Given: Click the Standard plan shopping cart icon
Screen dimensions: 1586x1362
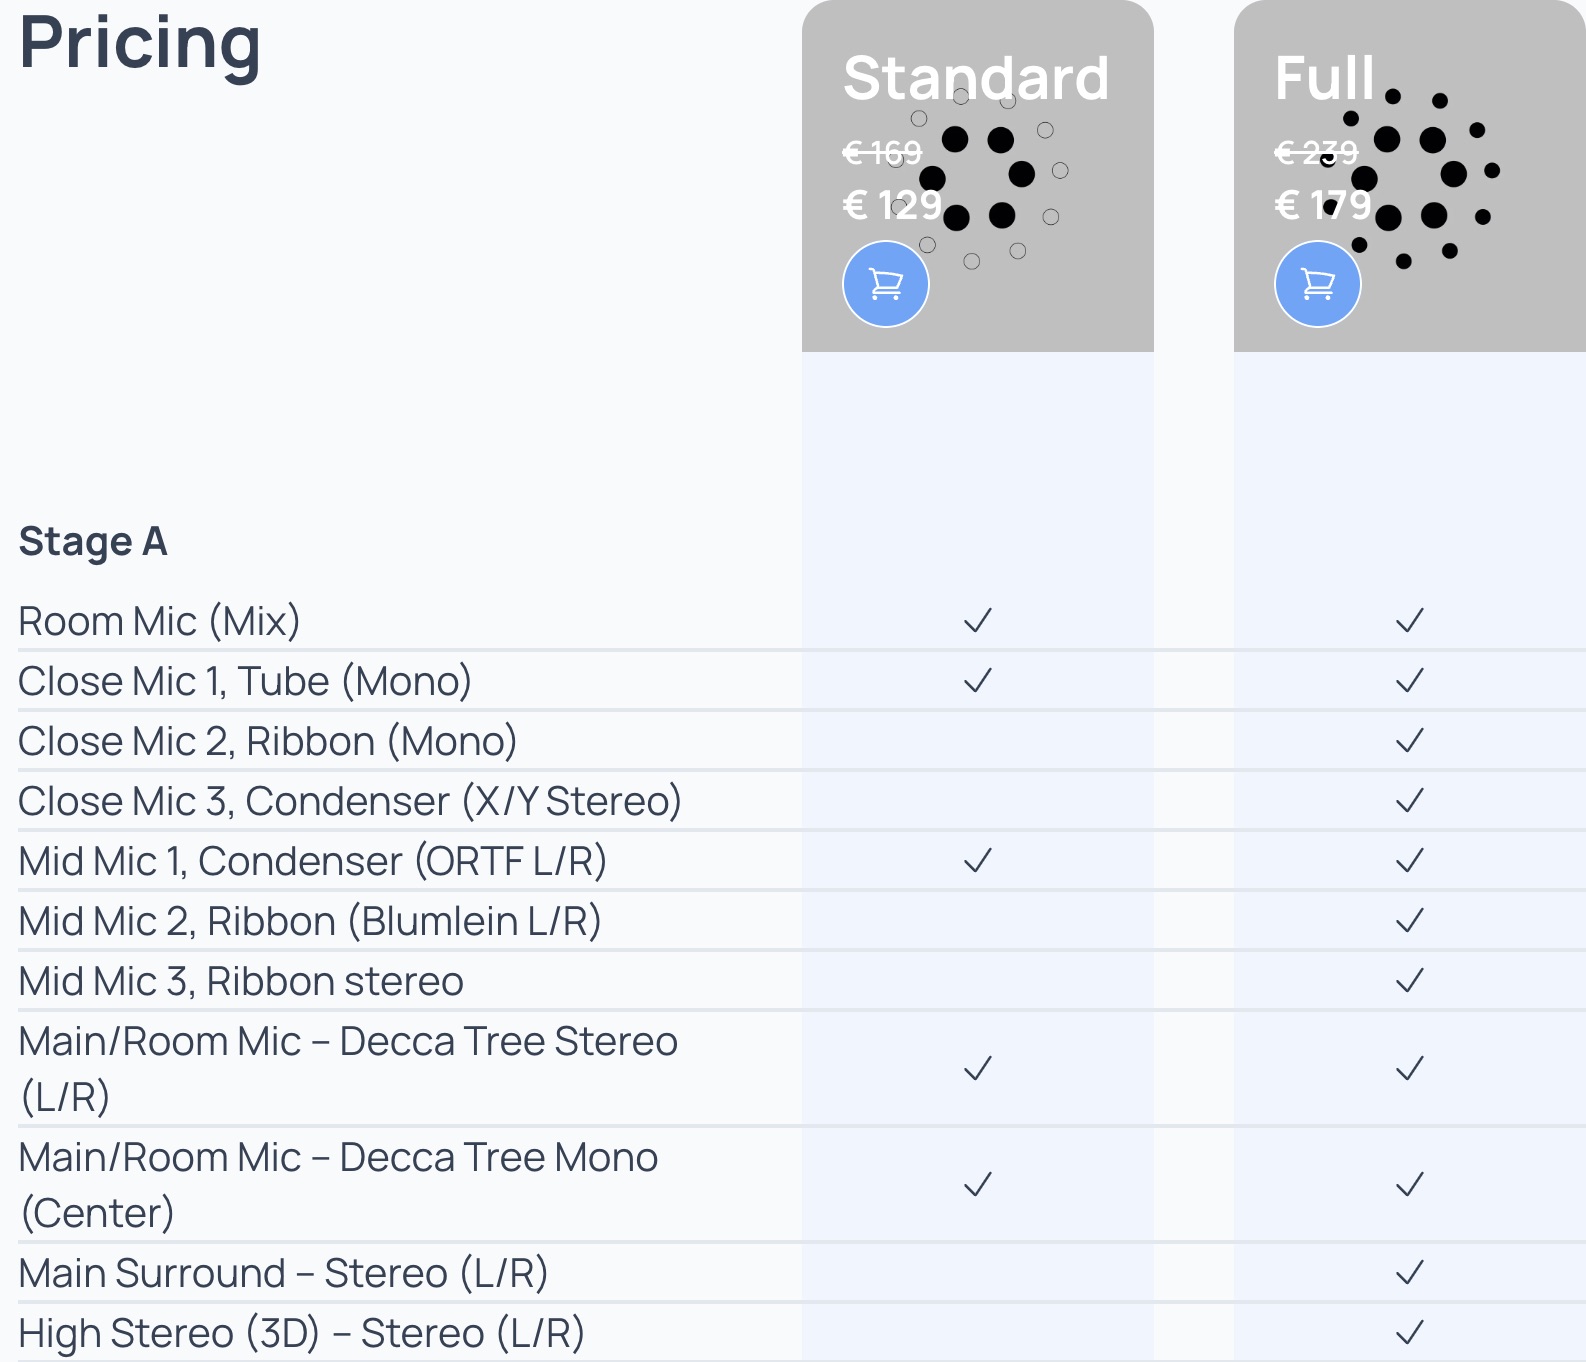Looking at the screenshot, I should (886, 284).
